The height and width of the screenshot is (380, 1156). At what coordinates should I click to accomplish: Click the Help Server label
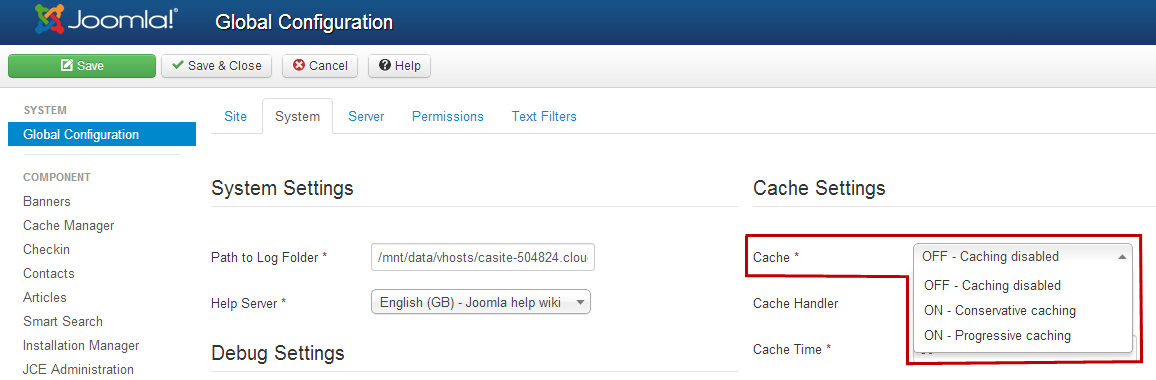(x=248, y=303)
